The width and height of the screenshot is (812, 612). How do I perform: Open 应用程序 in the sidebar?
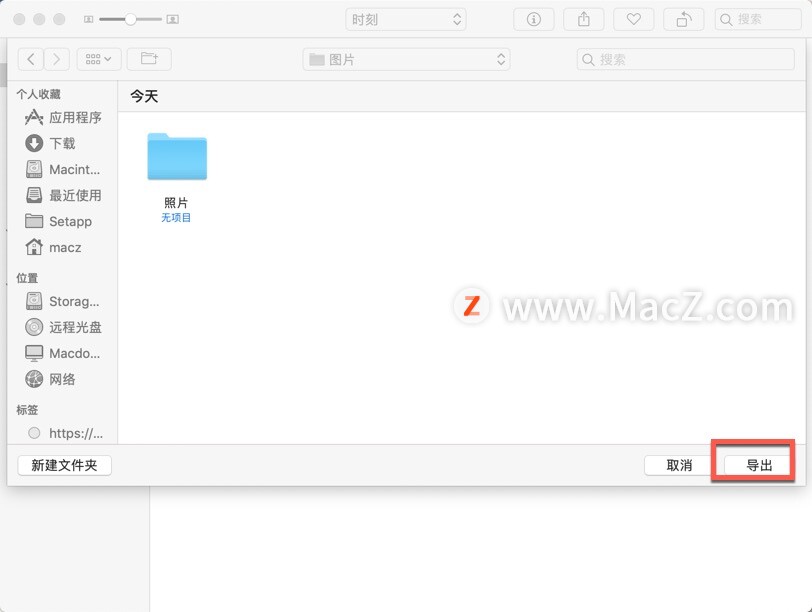pos(63,118)
